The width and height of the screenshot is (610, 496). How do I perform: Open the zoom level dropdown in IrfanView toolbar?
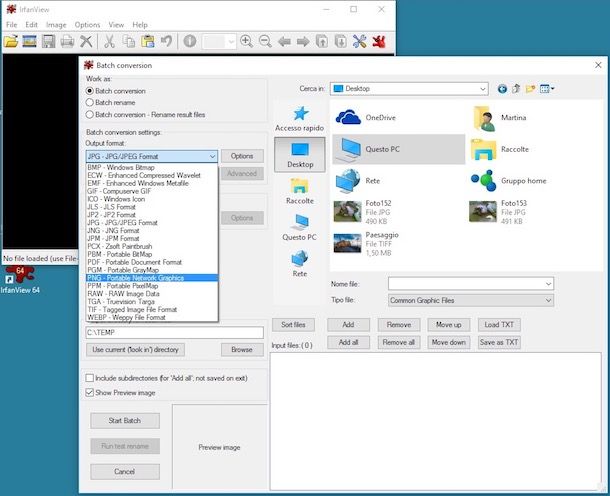click(x=231, y=42)
